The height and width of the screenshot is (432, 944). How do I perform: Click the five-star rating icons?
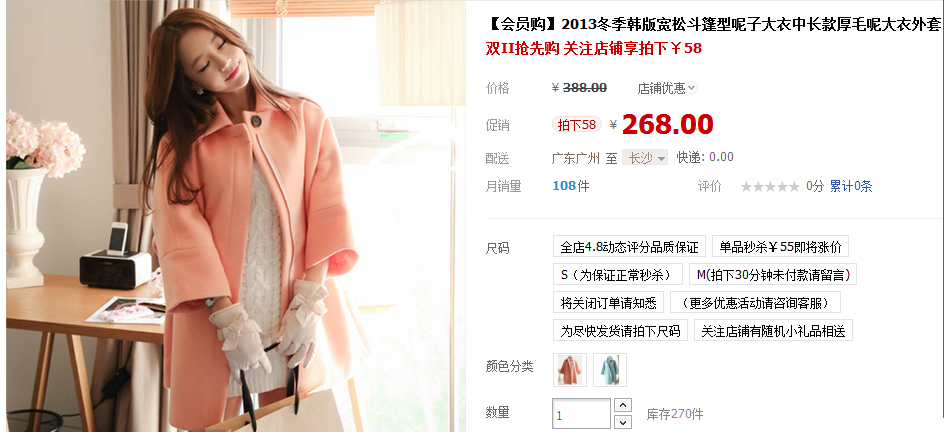pos(770,187)
